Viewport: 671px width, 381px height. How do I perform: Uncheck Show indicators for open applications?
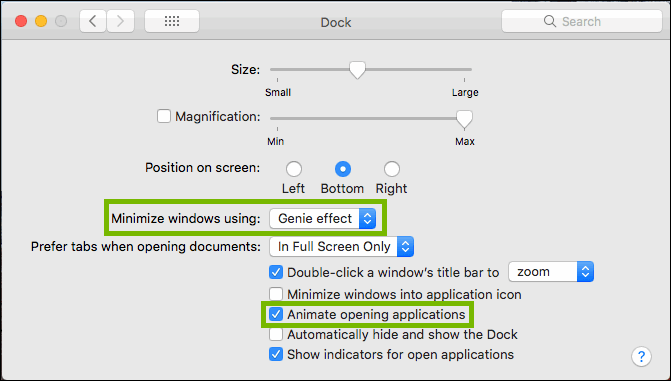click(x=276, y=354)
